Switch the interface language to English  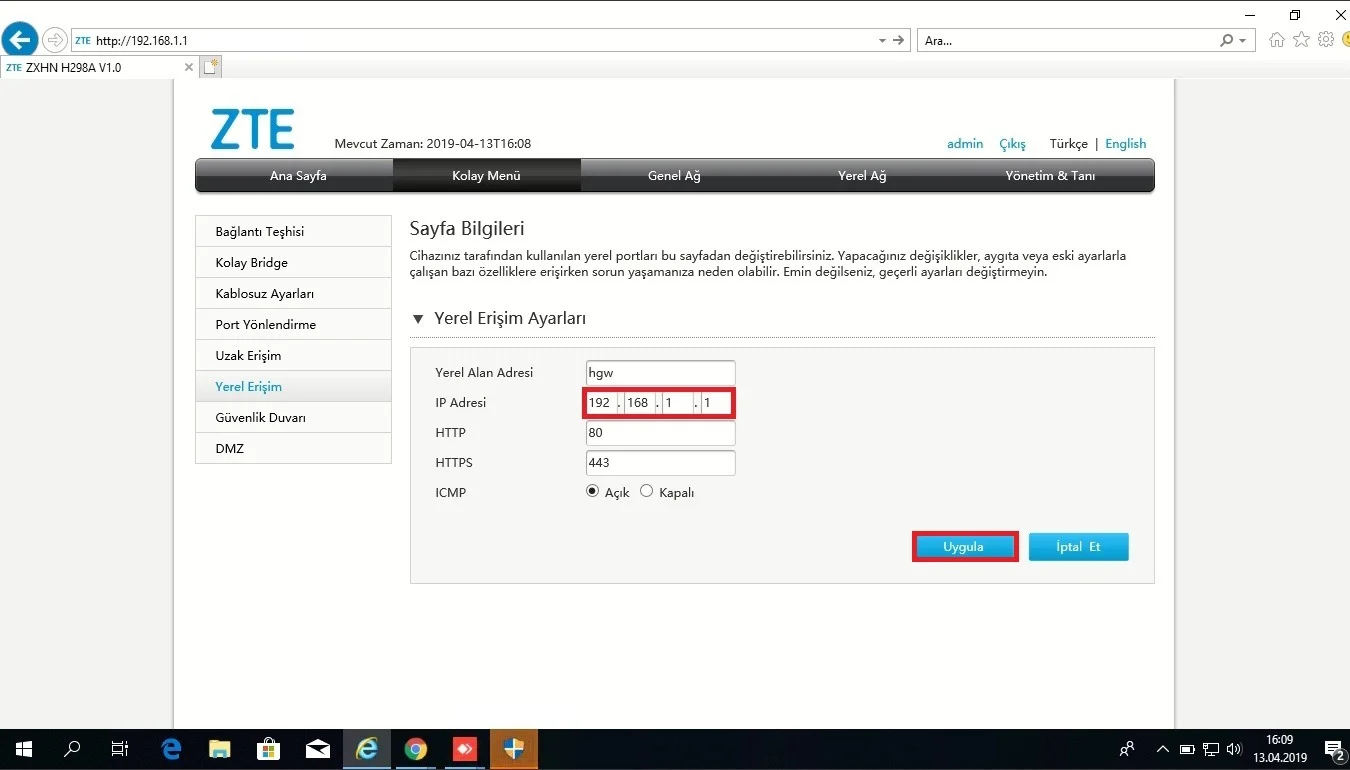tap(1125, 143)
